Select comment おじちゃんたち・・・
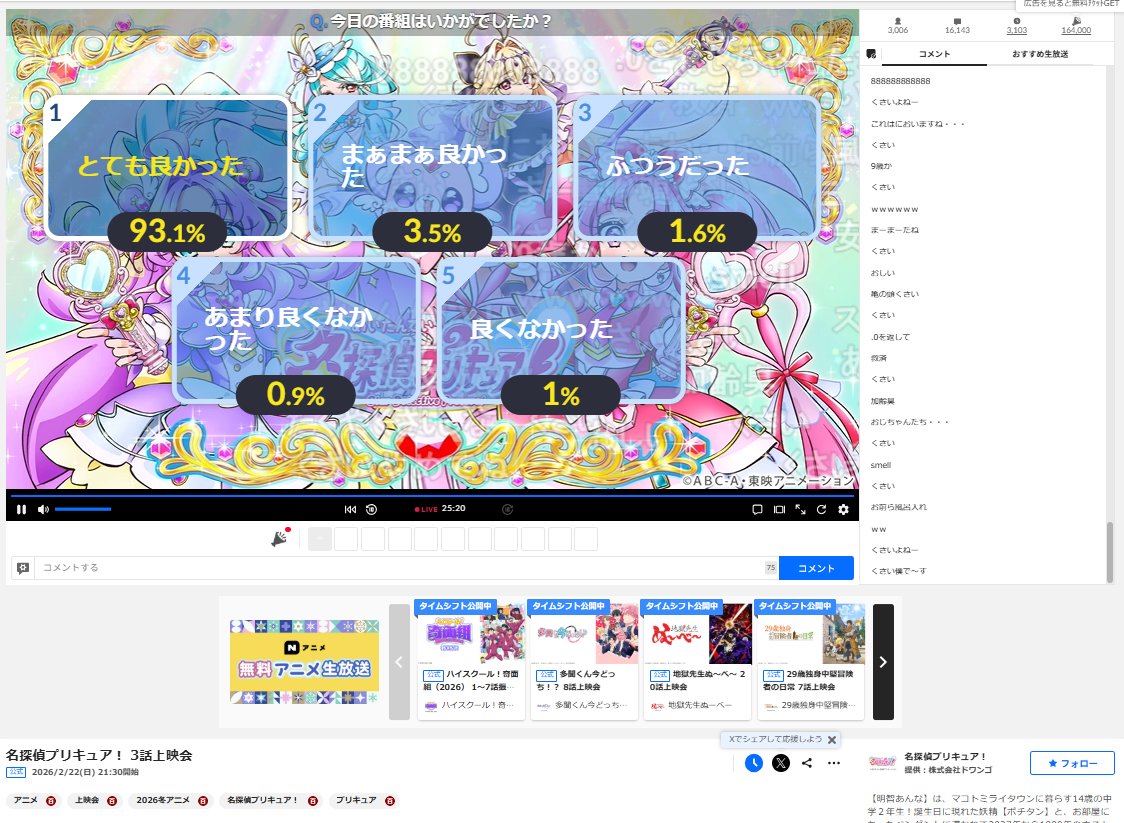This screenshot has height=823, width=1124. 910,422
